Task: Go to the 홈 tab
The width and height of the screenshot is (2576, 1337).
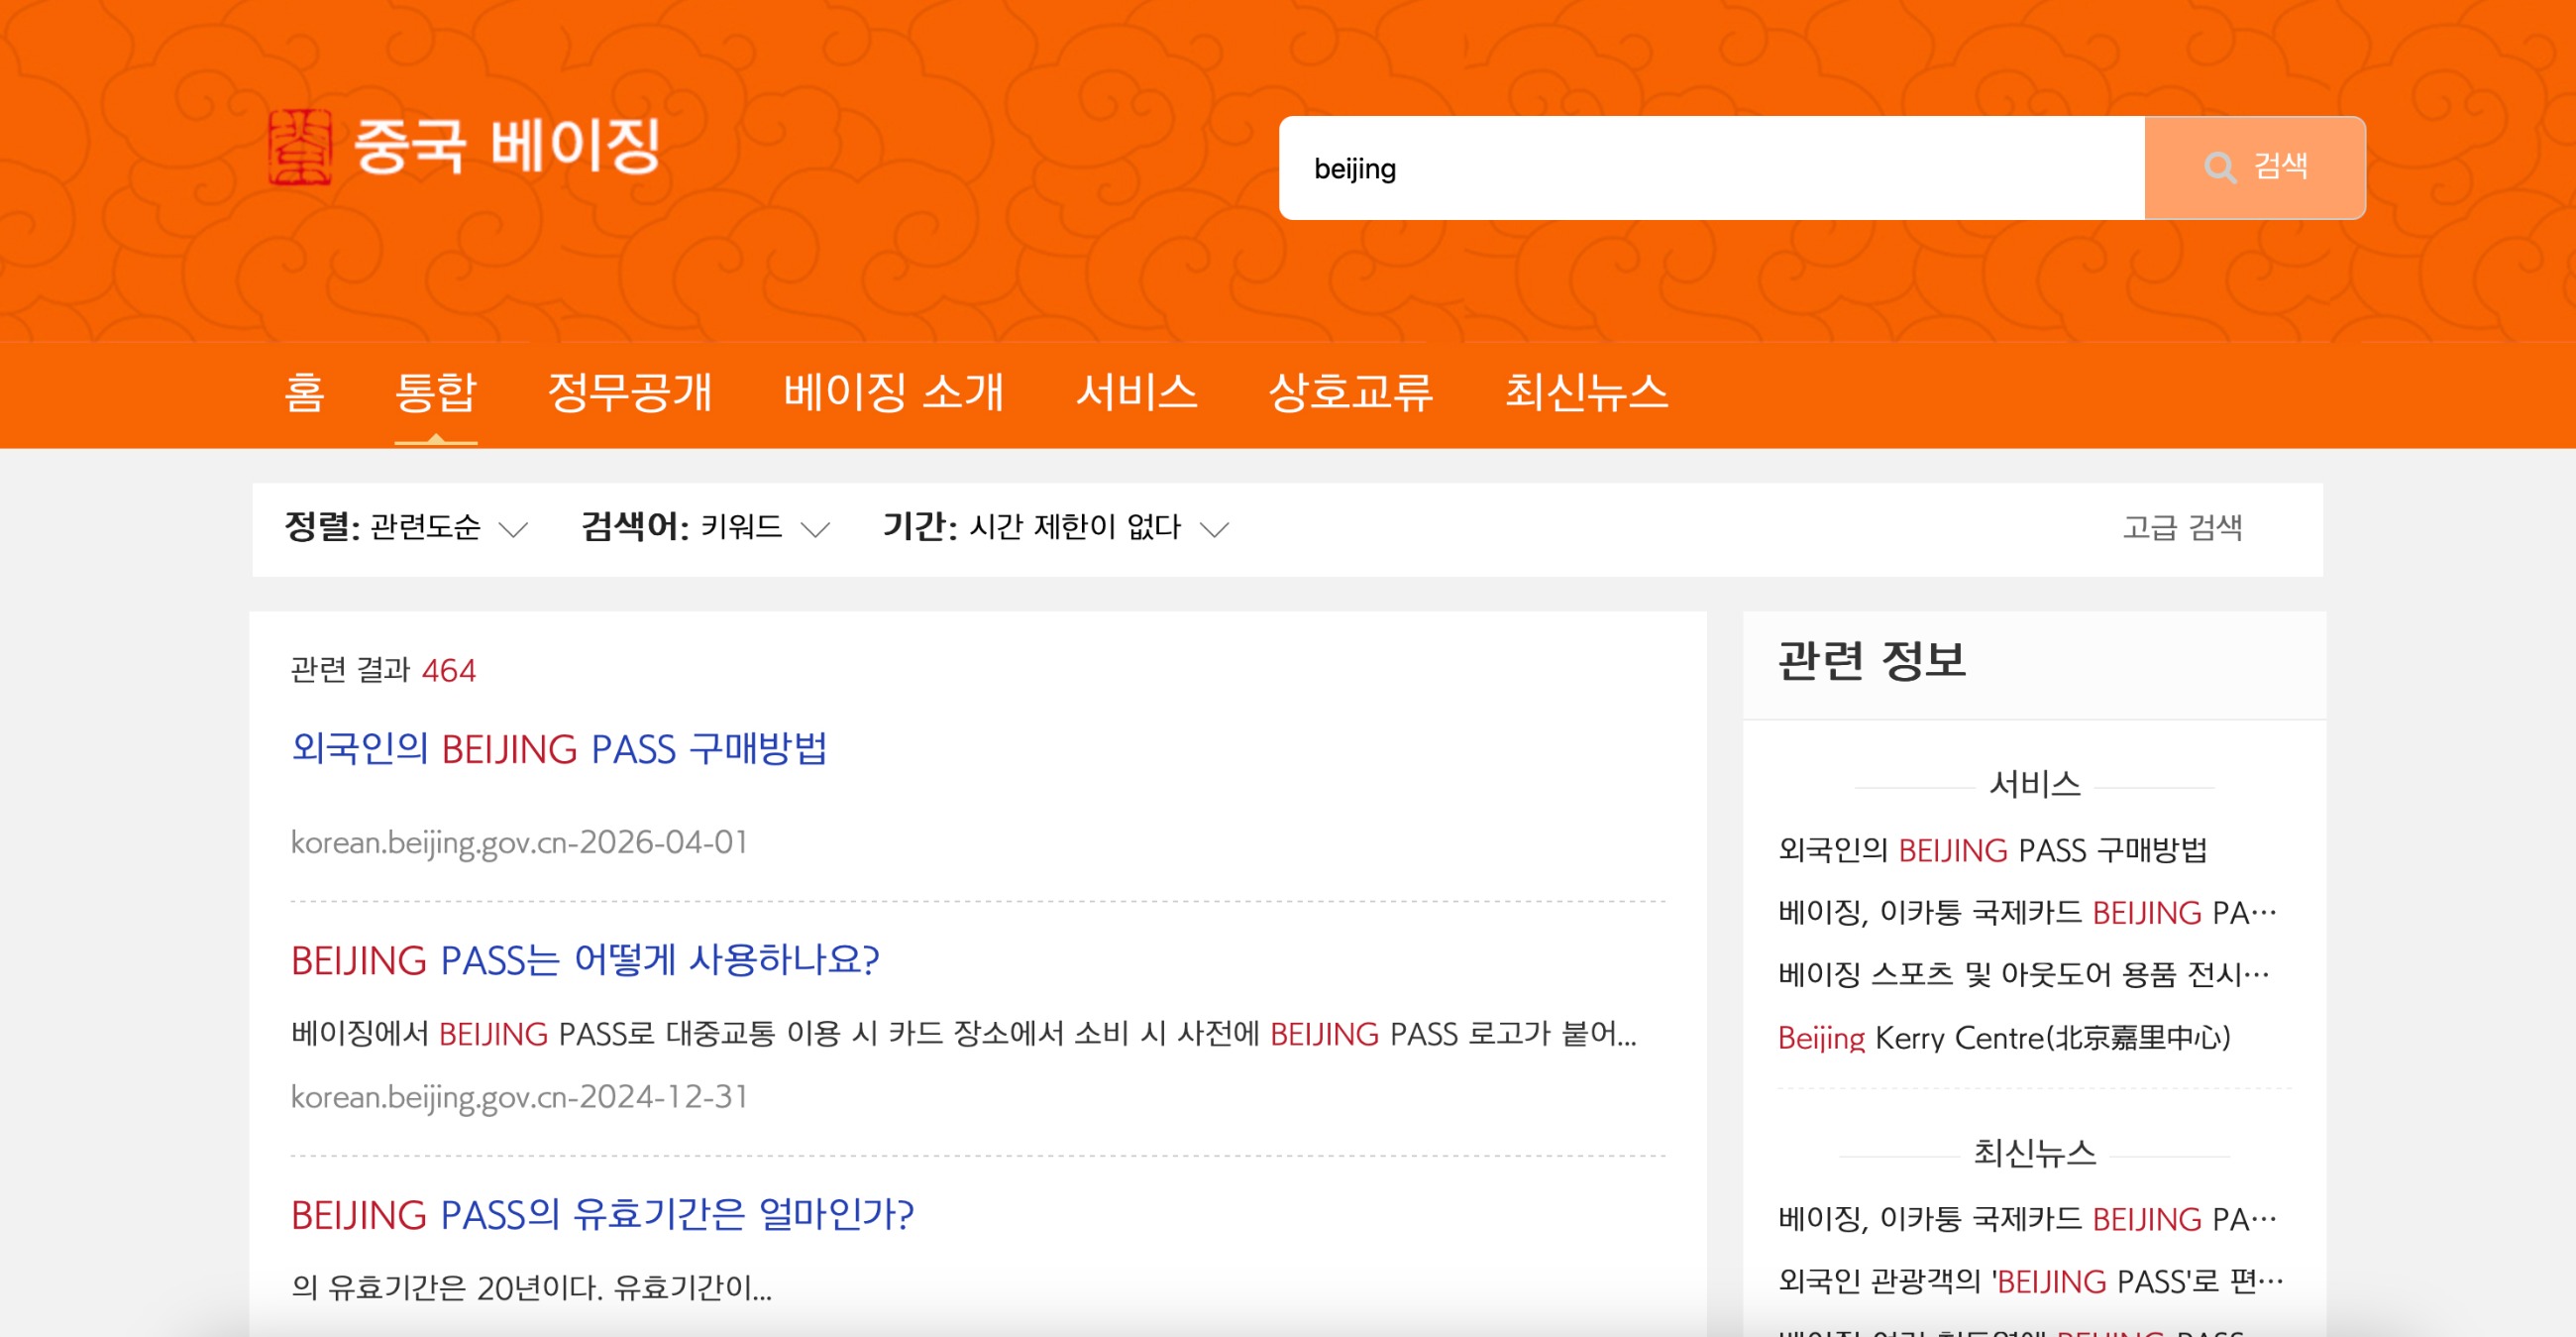Action: [x=304, y=392]
